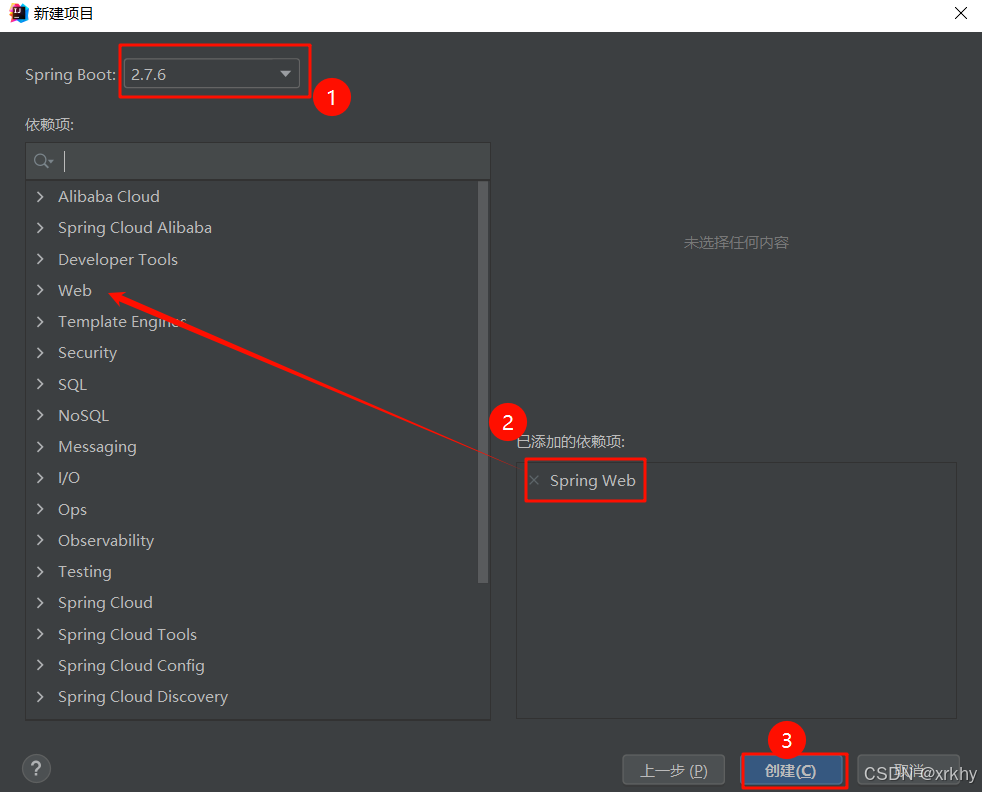
Task: Expand the Testing category
Action: (40, 572)
